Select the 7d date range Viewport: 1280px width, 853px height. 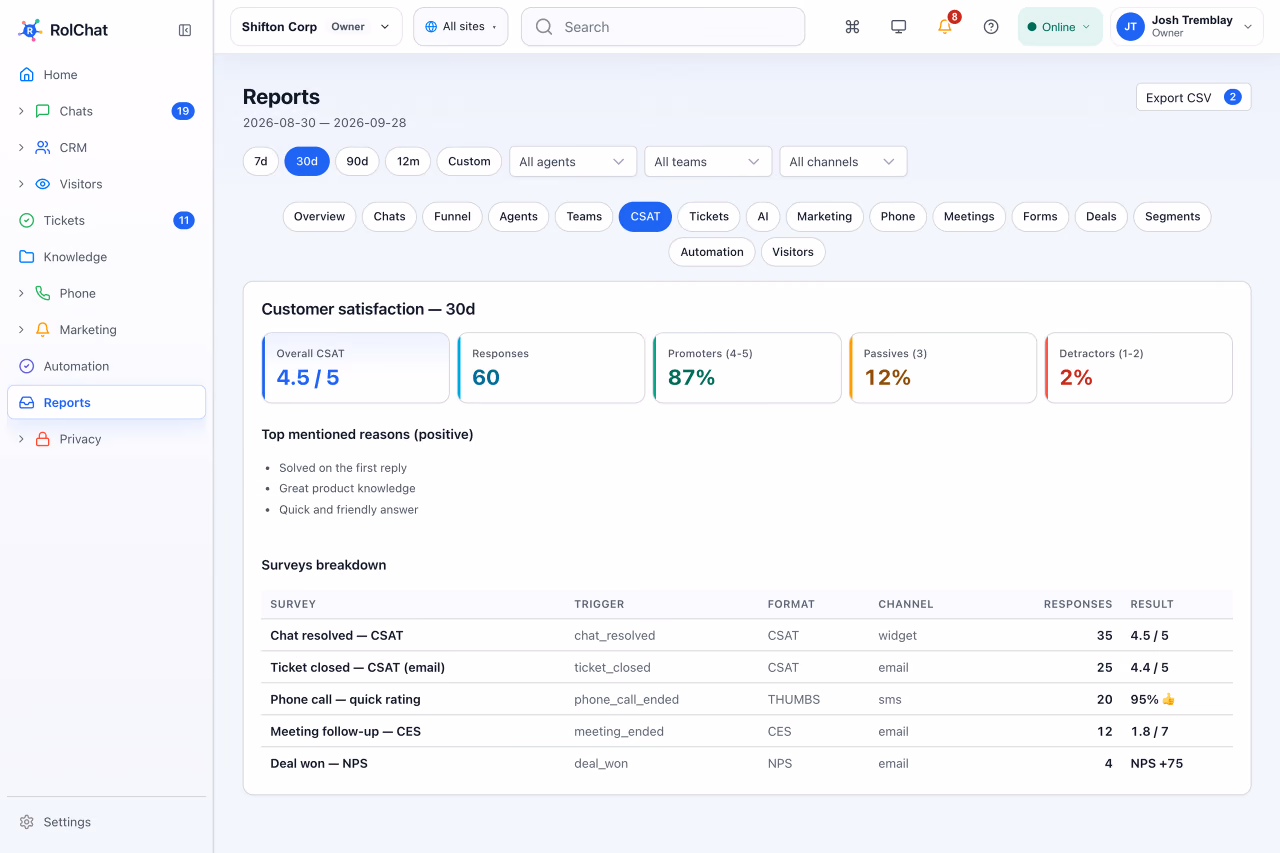[261, 161]
